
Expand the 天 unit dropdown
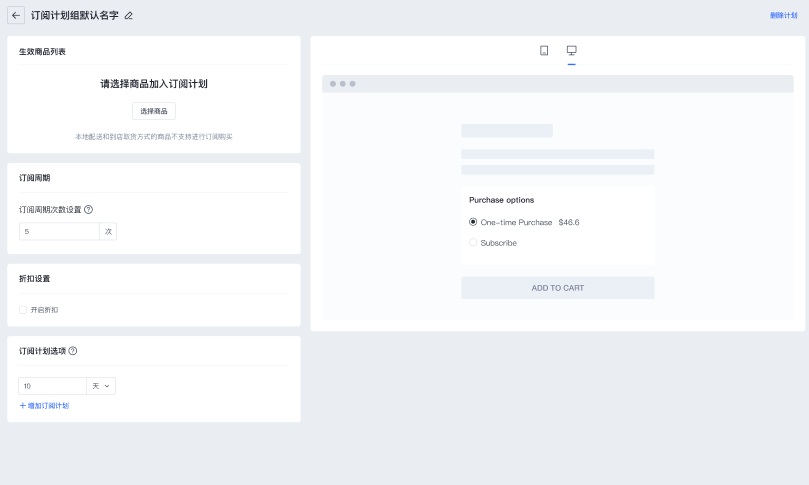[x=101, y=386]
